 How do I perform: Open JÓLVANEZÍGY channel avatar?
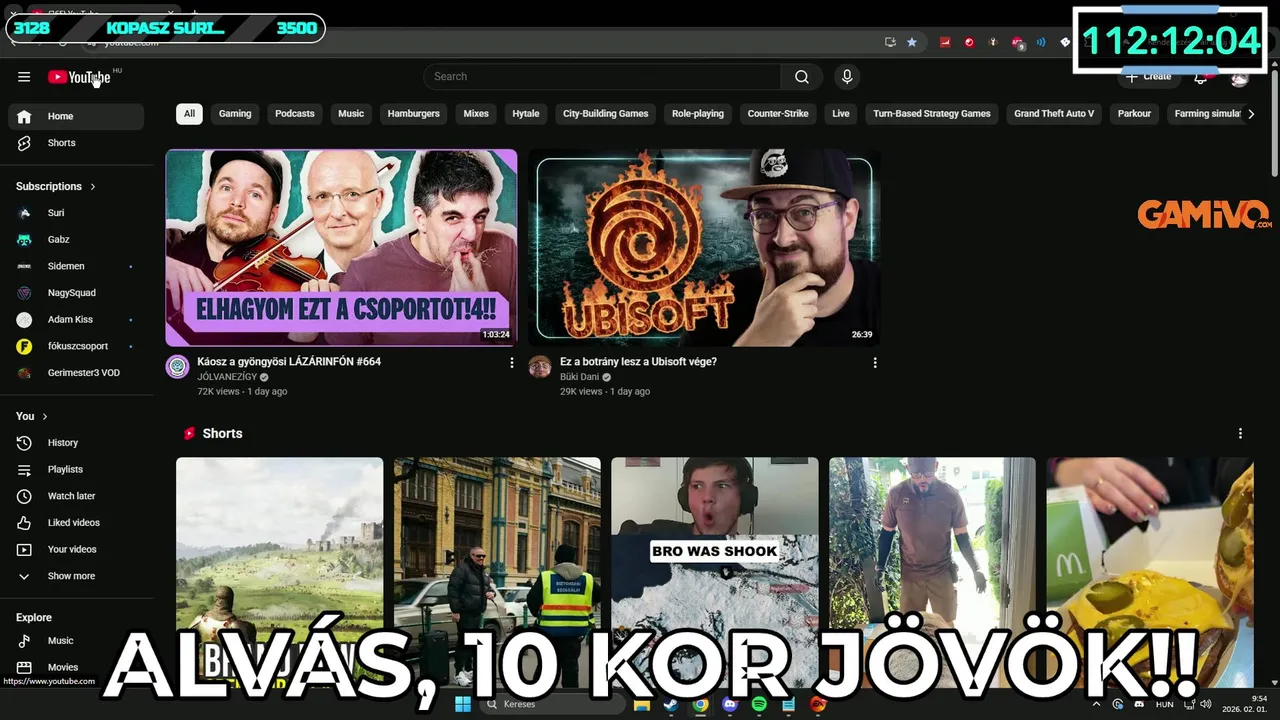[x=178, y=366]
